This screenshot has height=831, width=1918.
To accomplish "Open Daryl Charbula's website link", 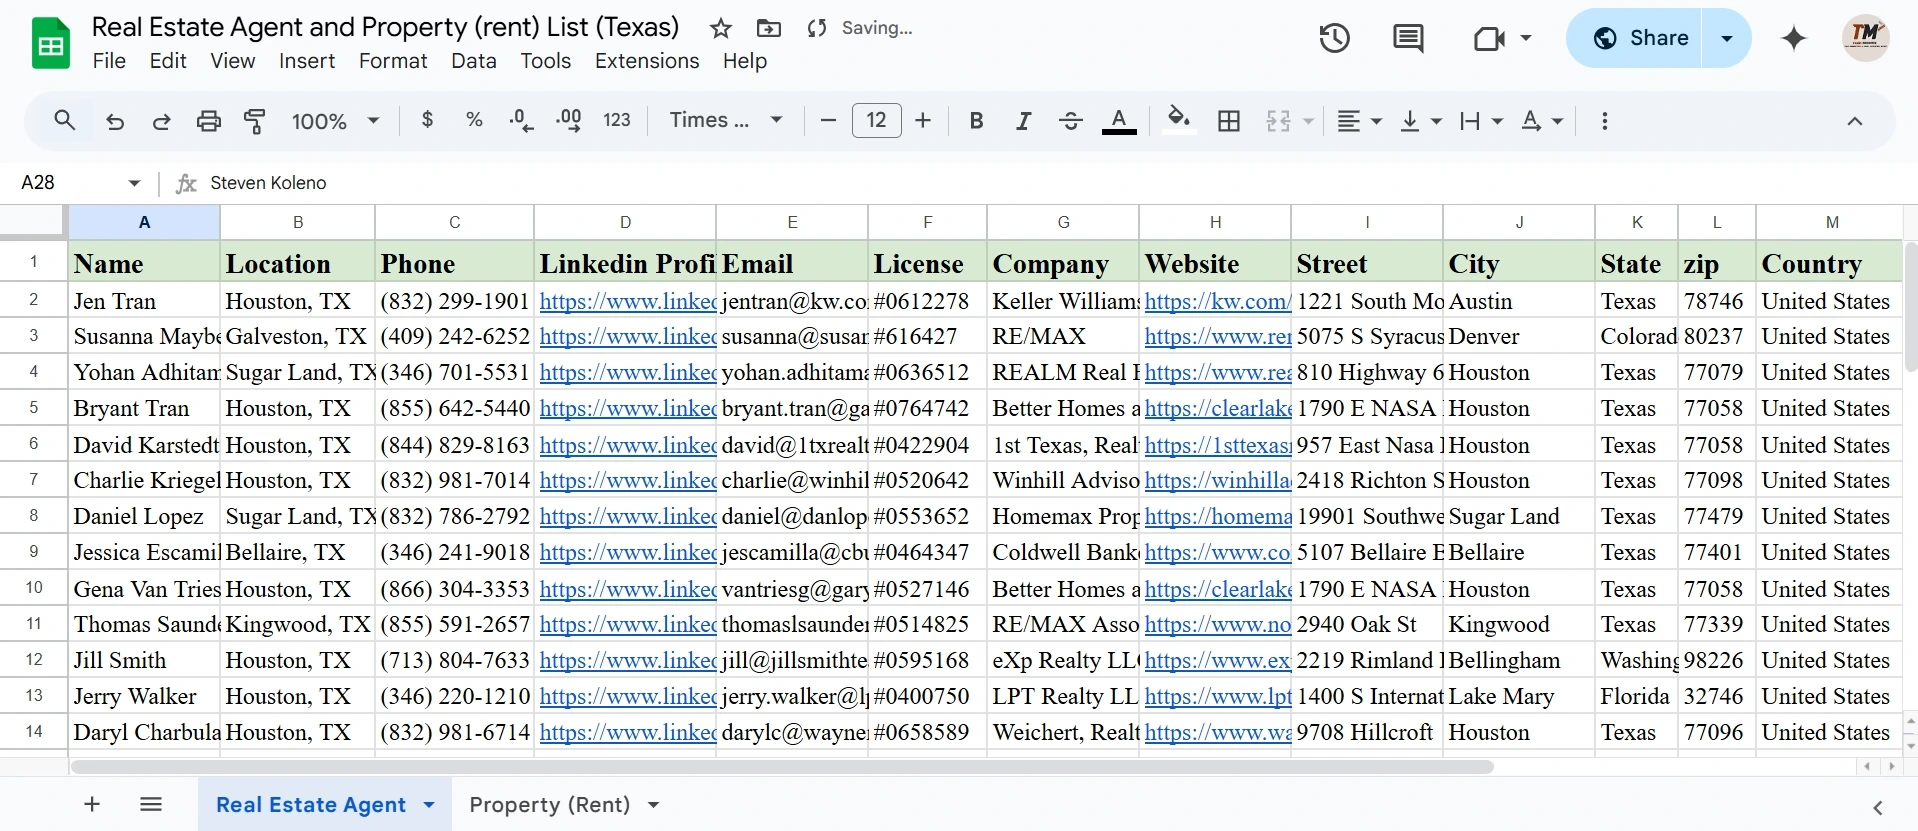I will [x=1217, y=732].
